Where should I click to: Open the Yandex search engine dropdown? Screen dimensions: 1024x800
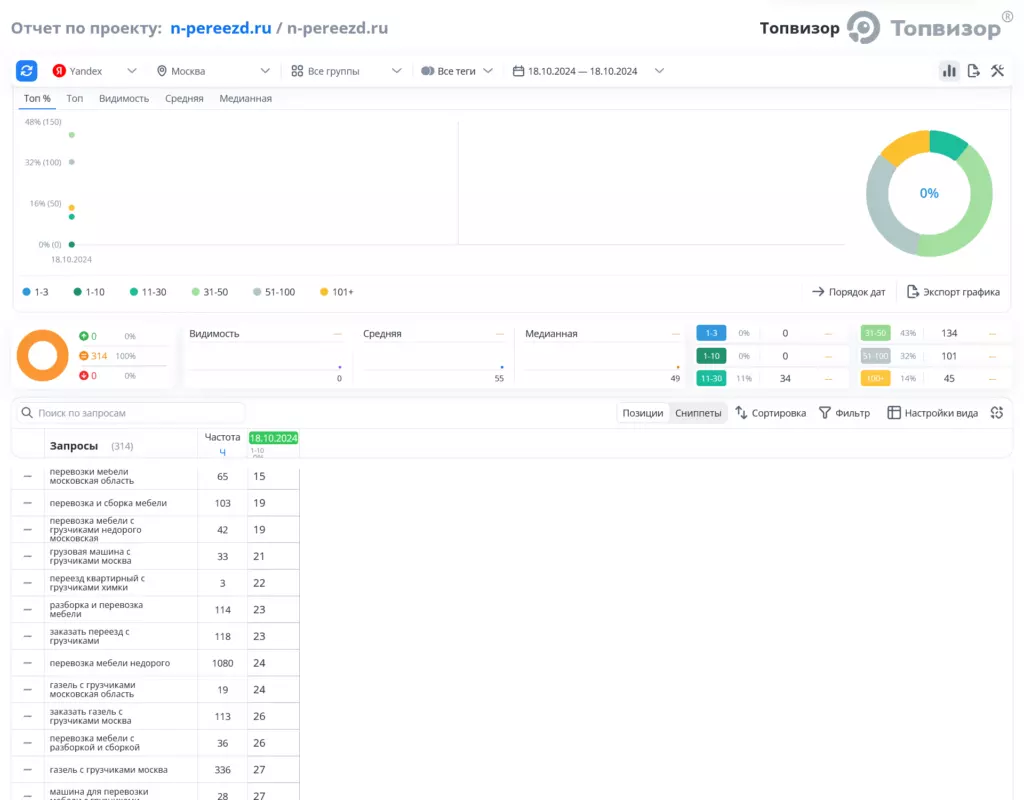95,71
